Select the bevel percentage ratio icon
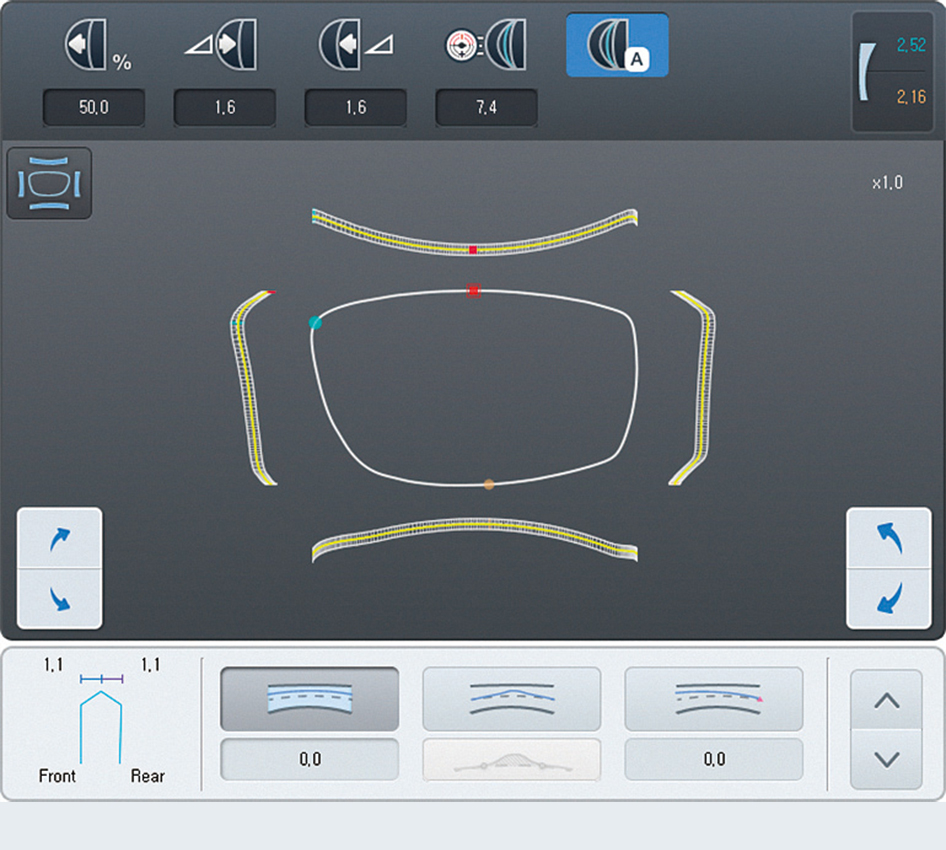 coord(95,46)
